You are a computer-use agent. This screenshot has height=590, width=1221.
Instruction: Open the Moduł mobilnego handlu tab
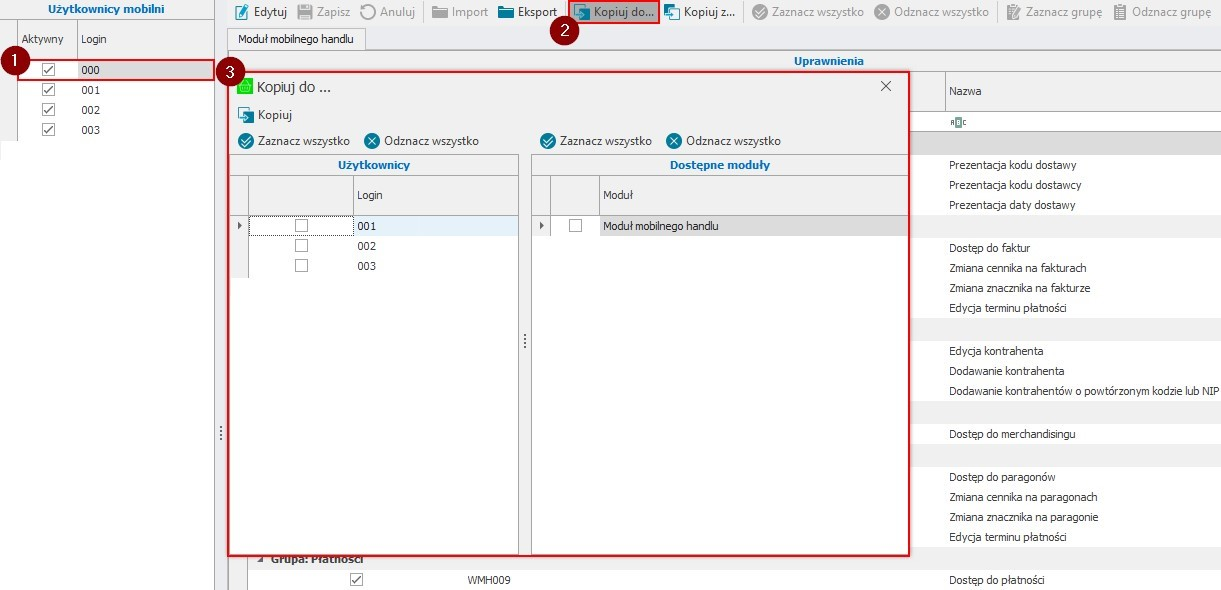[x=297, y=39]
